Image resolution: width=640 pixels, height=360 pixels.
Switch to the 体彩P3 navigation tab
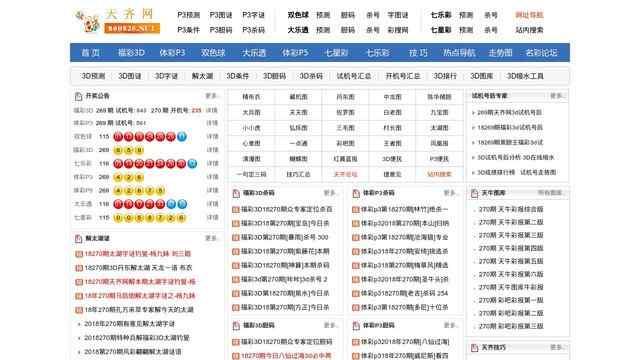pos(172,53)
